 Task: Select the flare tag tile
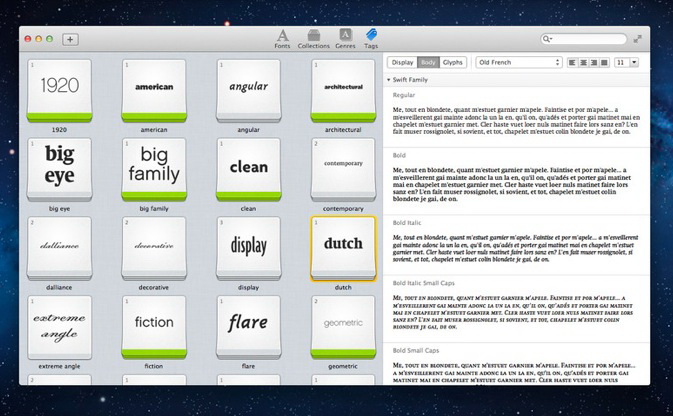point(249,328)
